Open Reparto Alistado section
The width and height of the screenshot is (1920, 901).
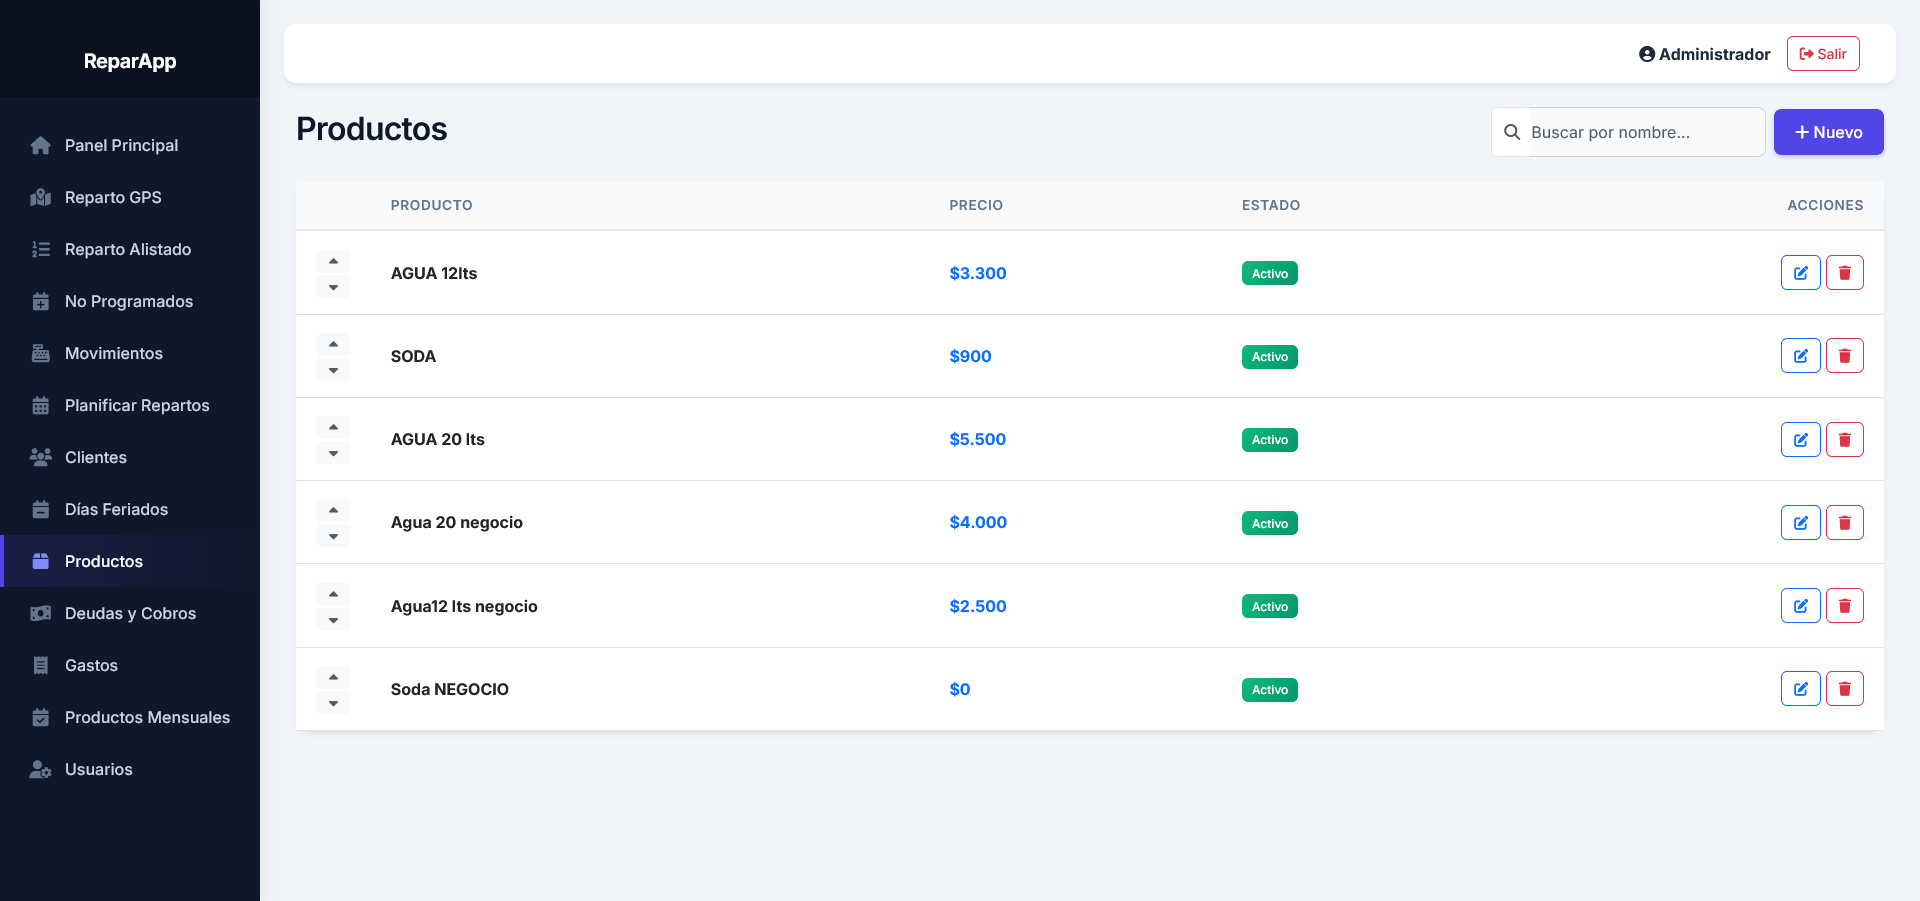tap(130, 249)
